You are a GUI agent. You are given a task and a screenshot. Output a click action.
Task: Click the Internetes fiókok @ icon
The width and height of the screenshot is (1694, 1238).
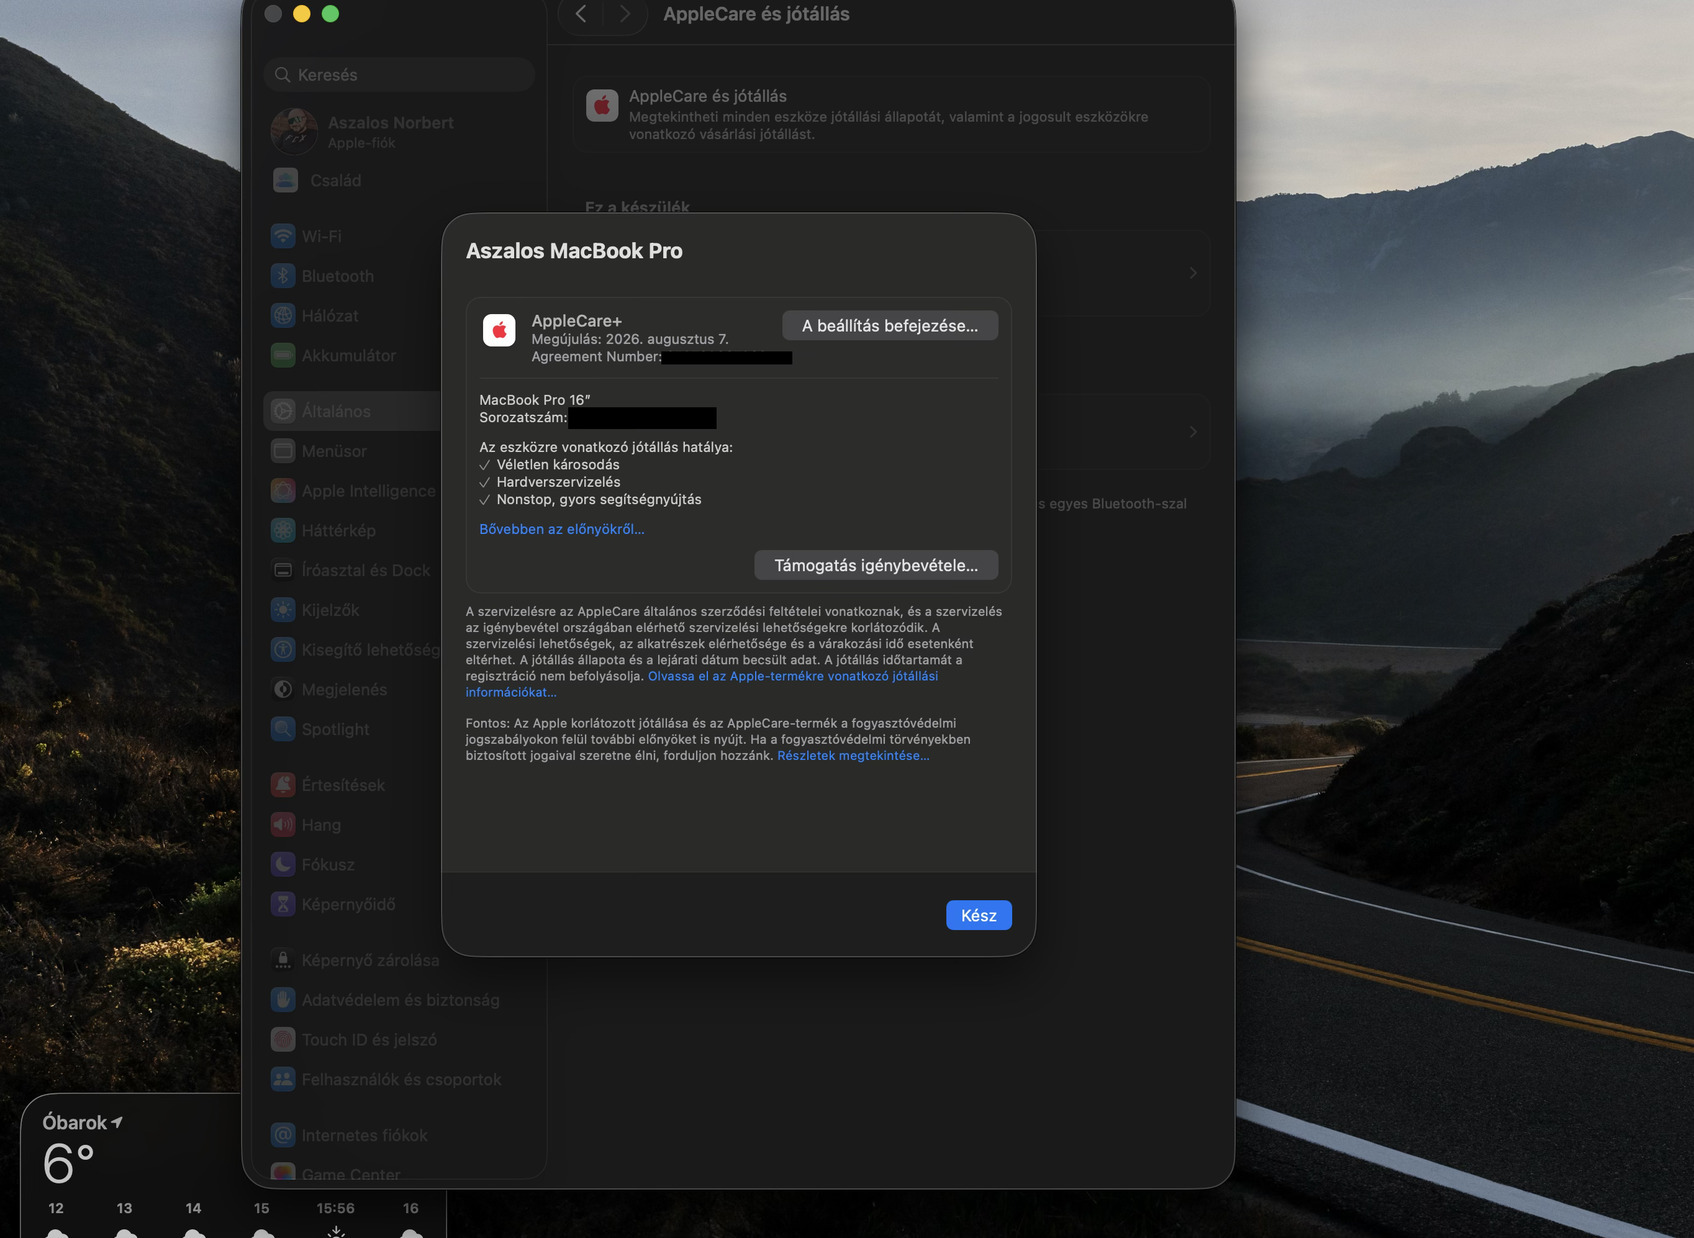284,1135
